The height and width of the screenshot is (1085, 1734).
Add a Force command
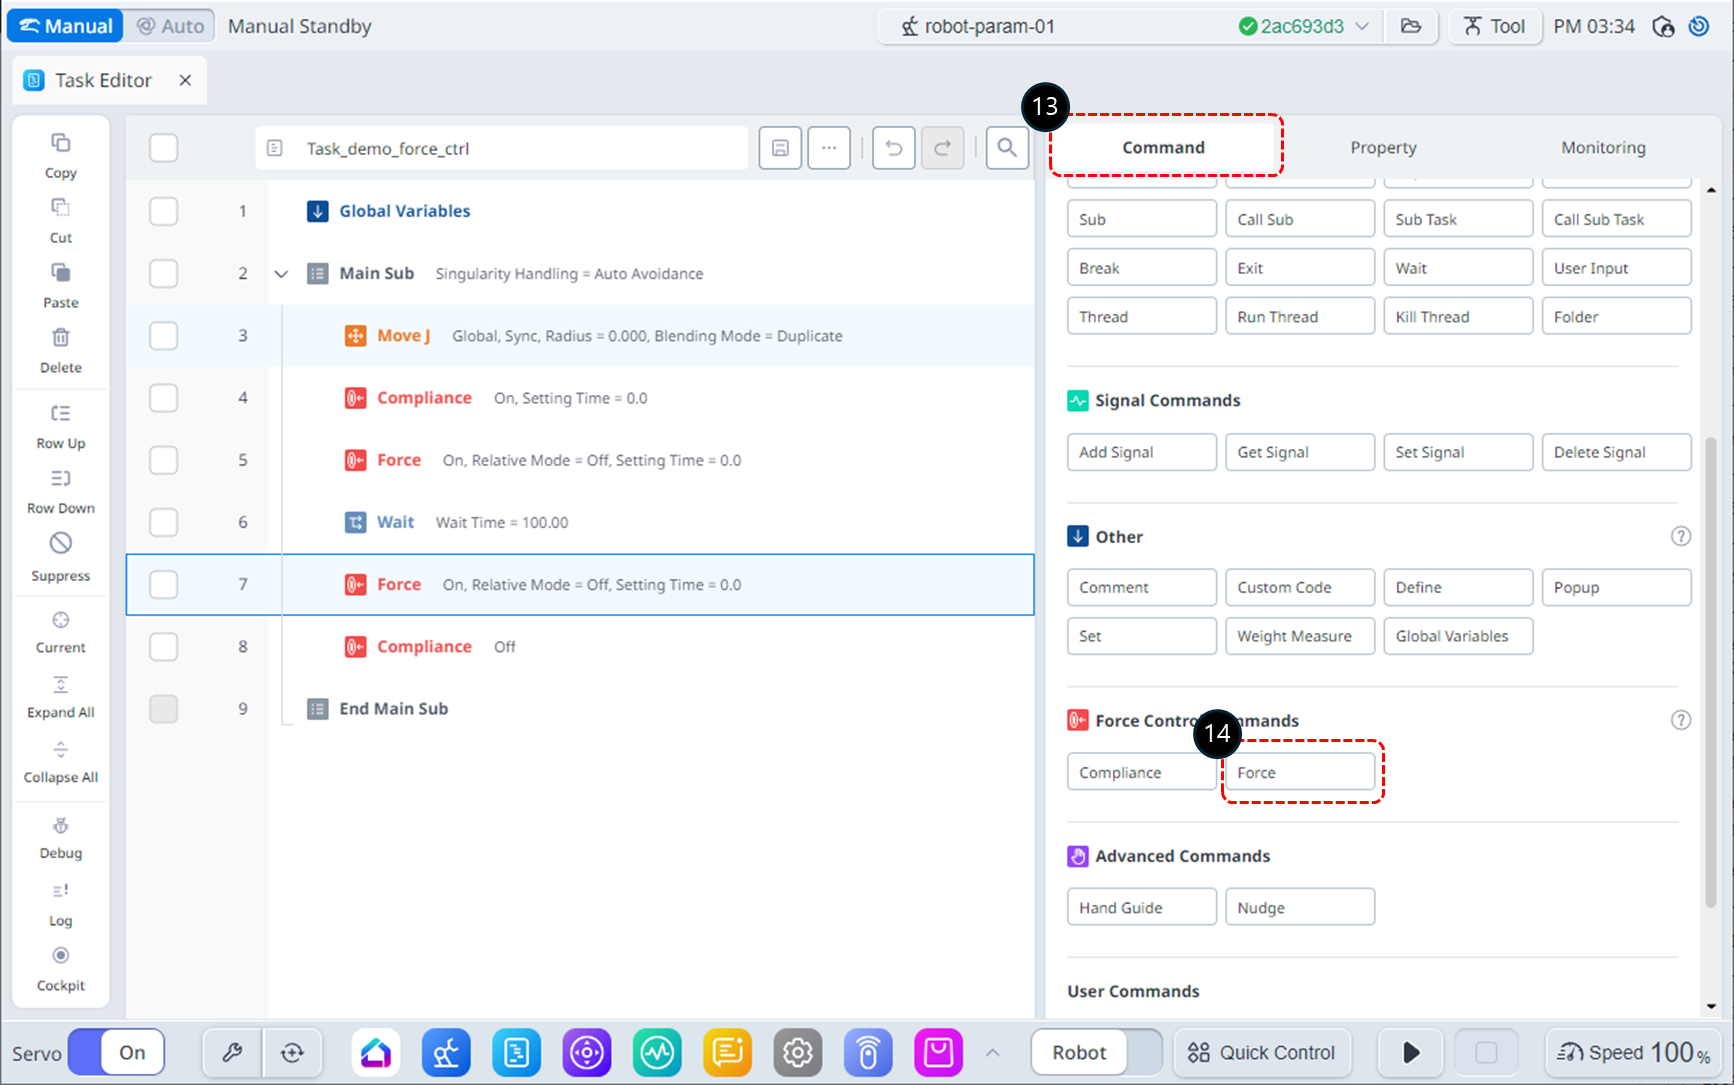coord(1299,772)
